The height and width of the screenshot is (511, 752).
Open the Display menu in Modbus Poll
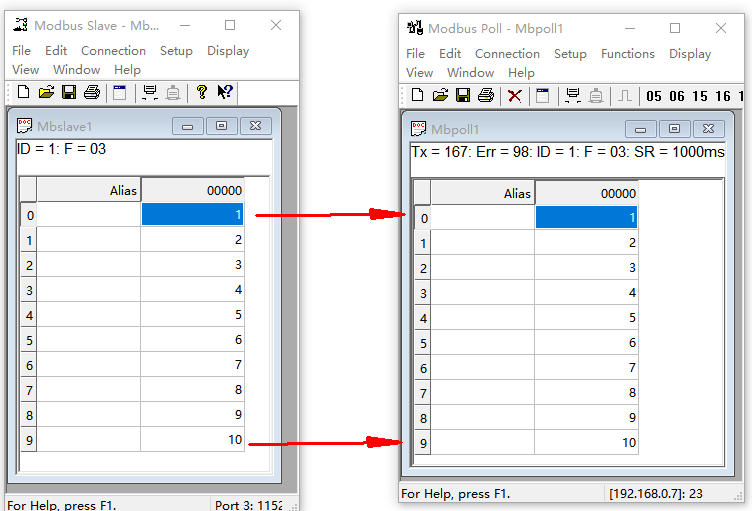tap(690, 54)
